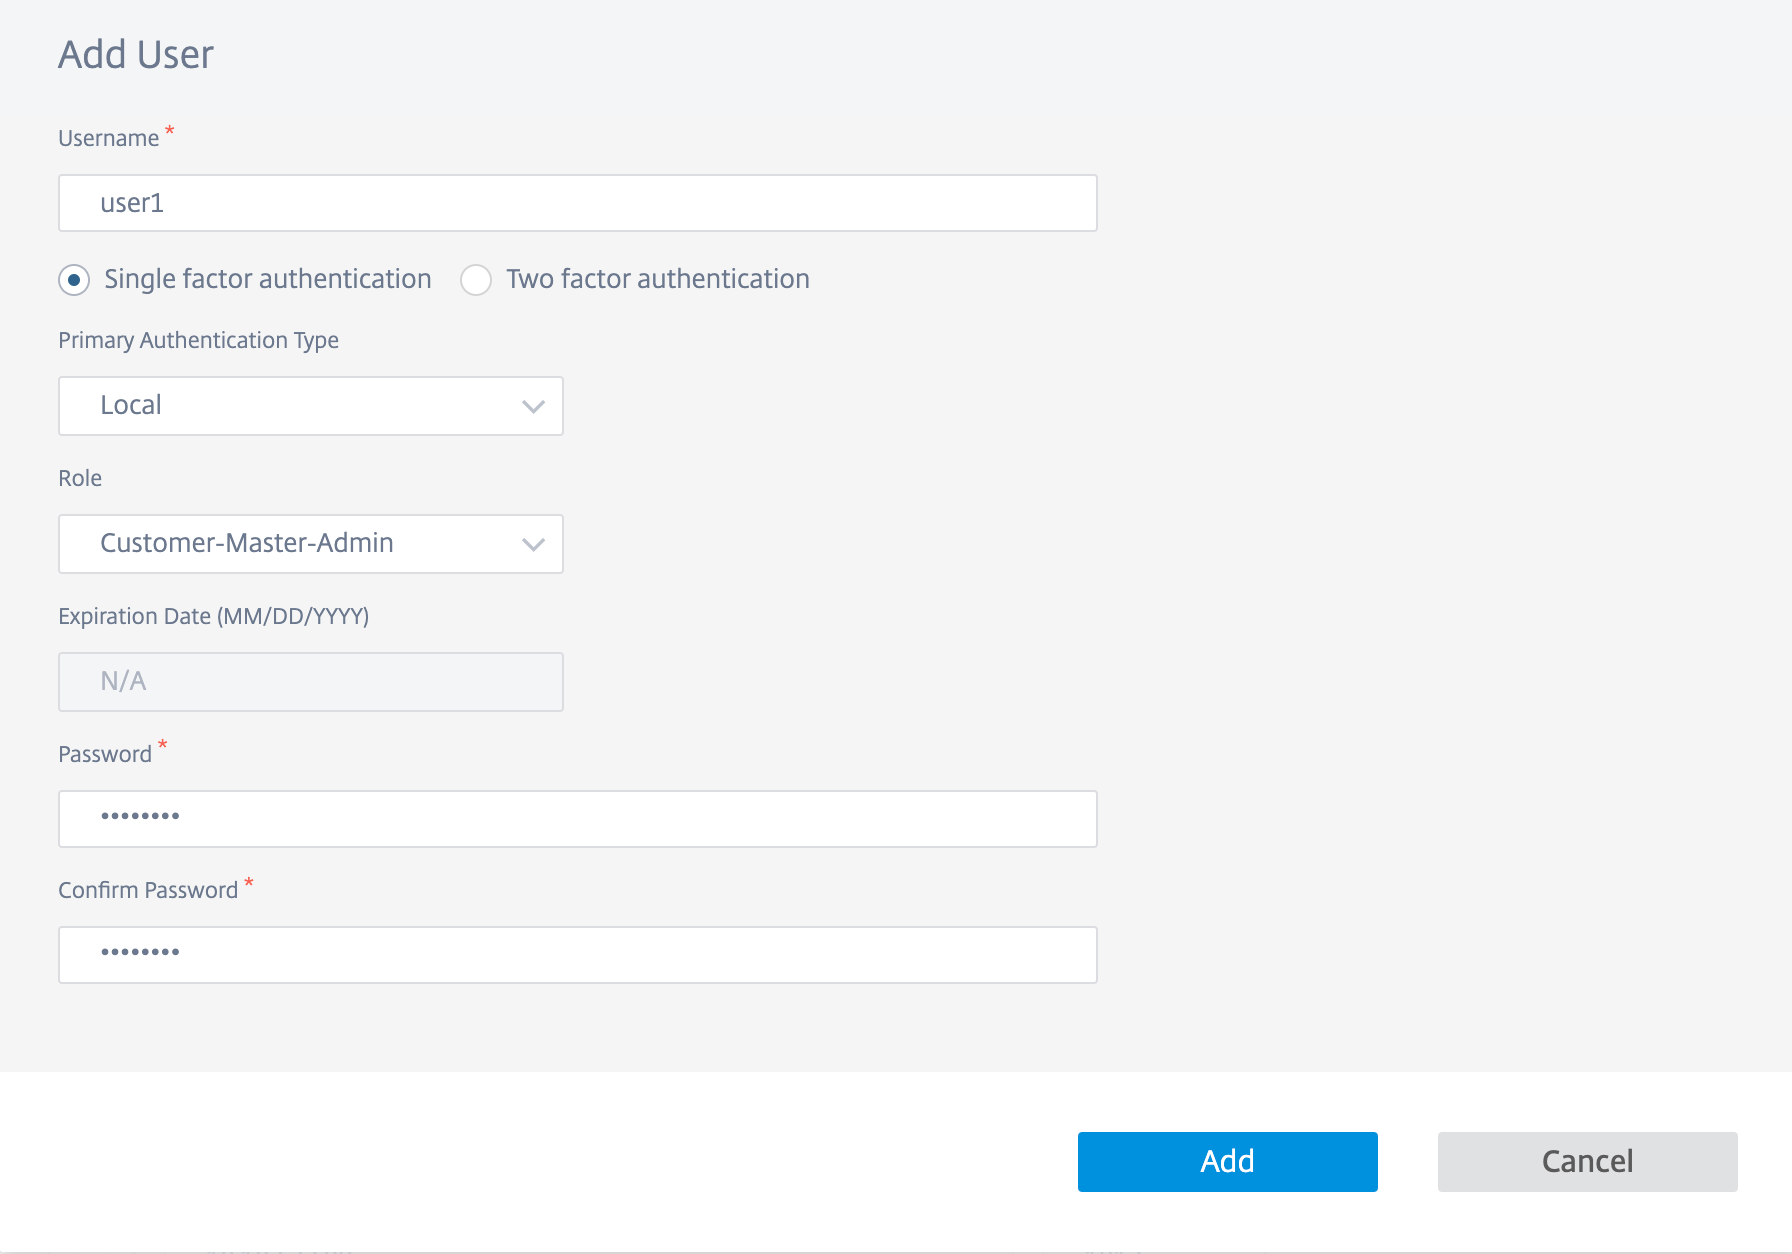Focus the Password input field

click(x=578, y=819)
